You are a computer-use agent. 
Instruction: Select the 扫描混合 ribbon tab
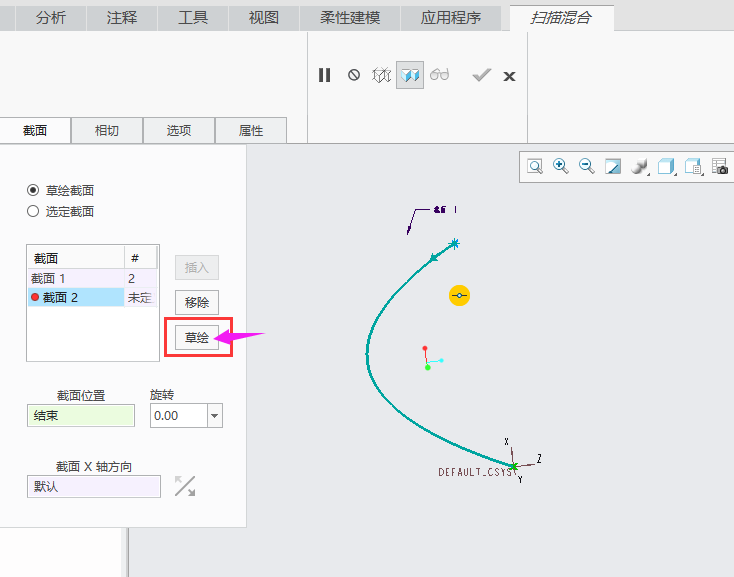coord(561,18)
